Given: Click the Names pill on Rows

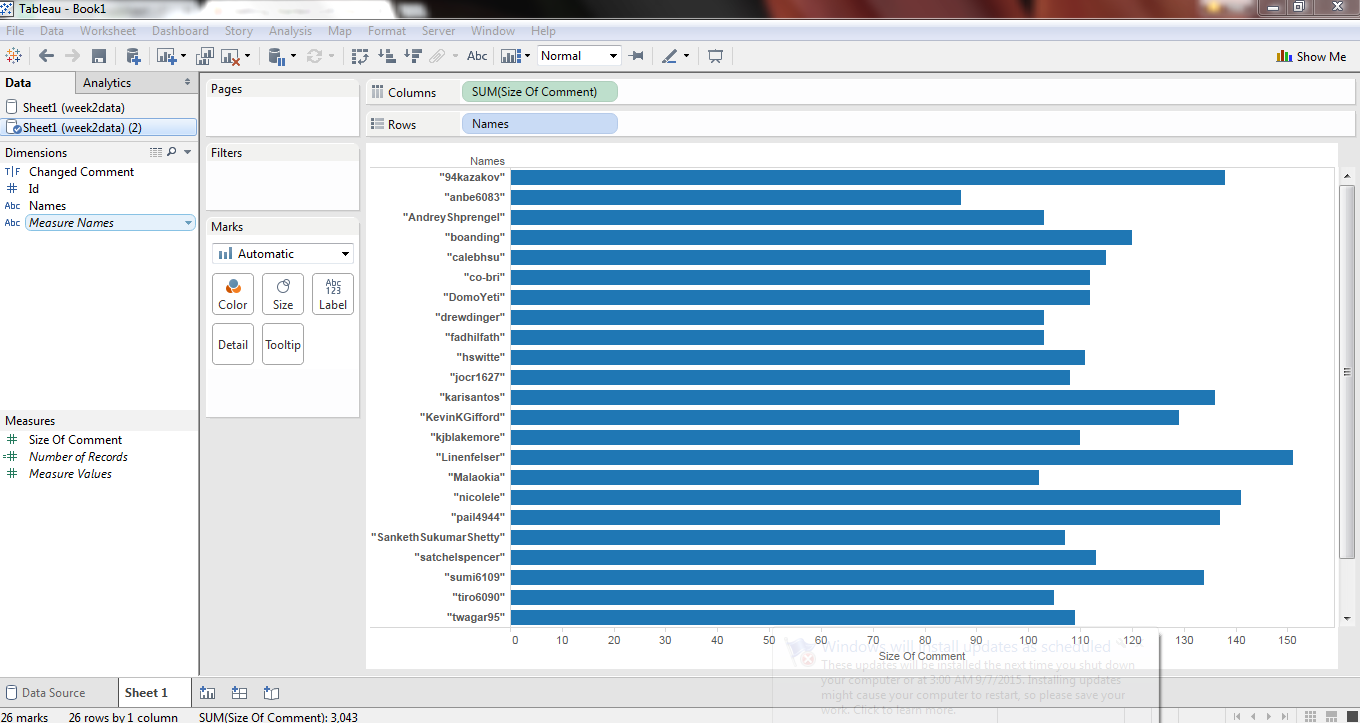Looking at the screenshot, I should (x=539, y=124).
